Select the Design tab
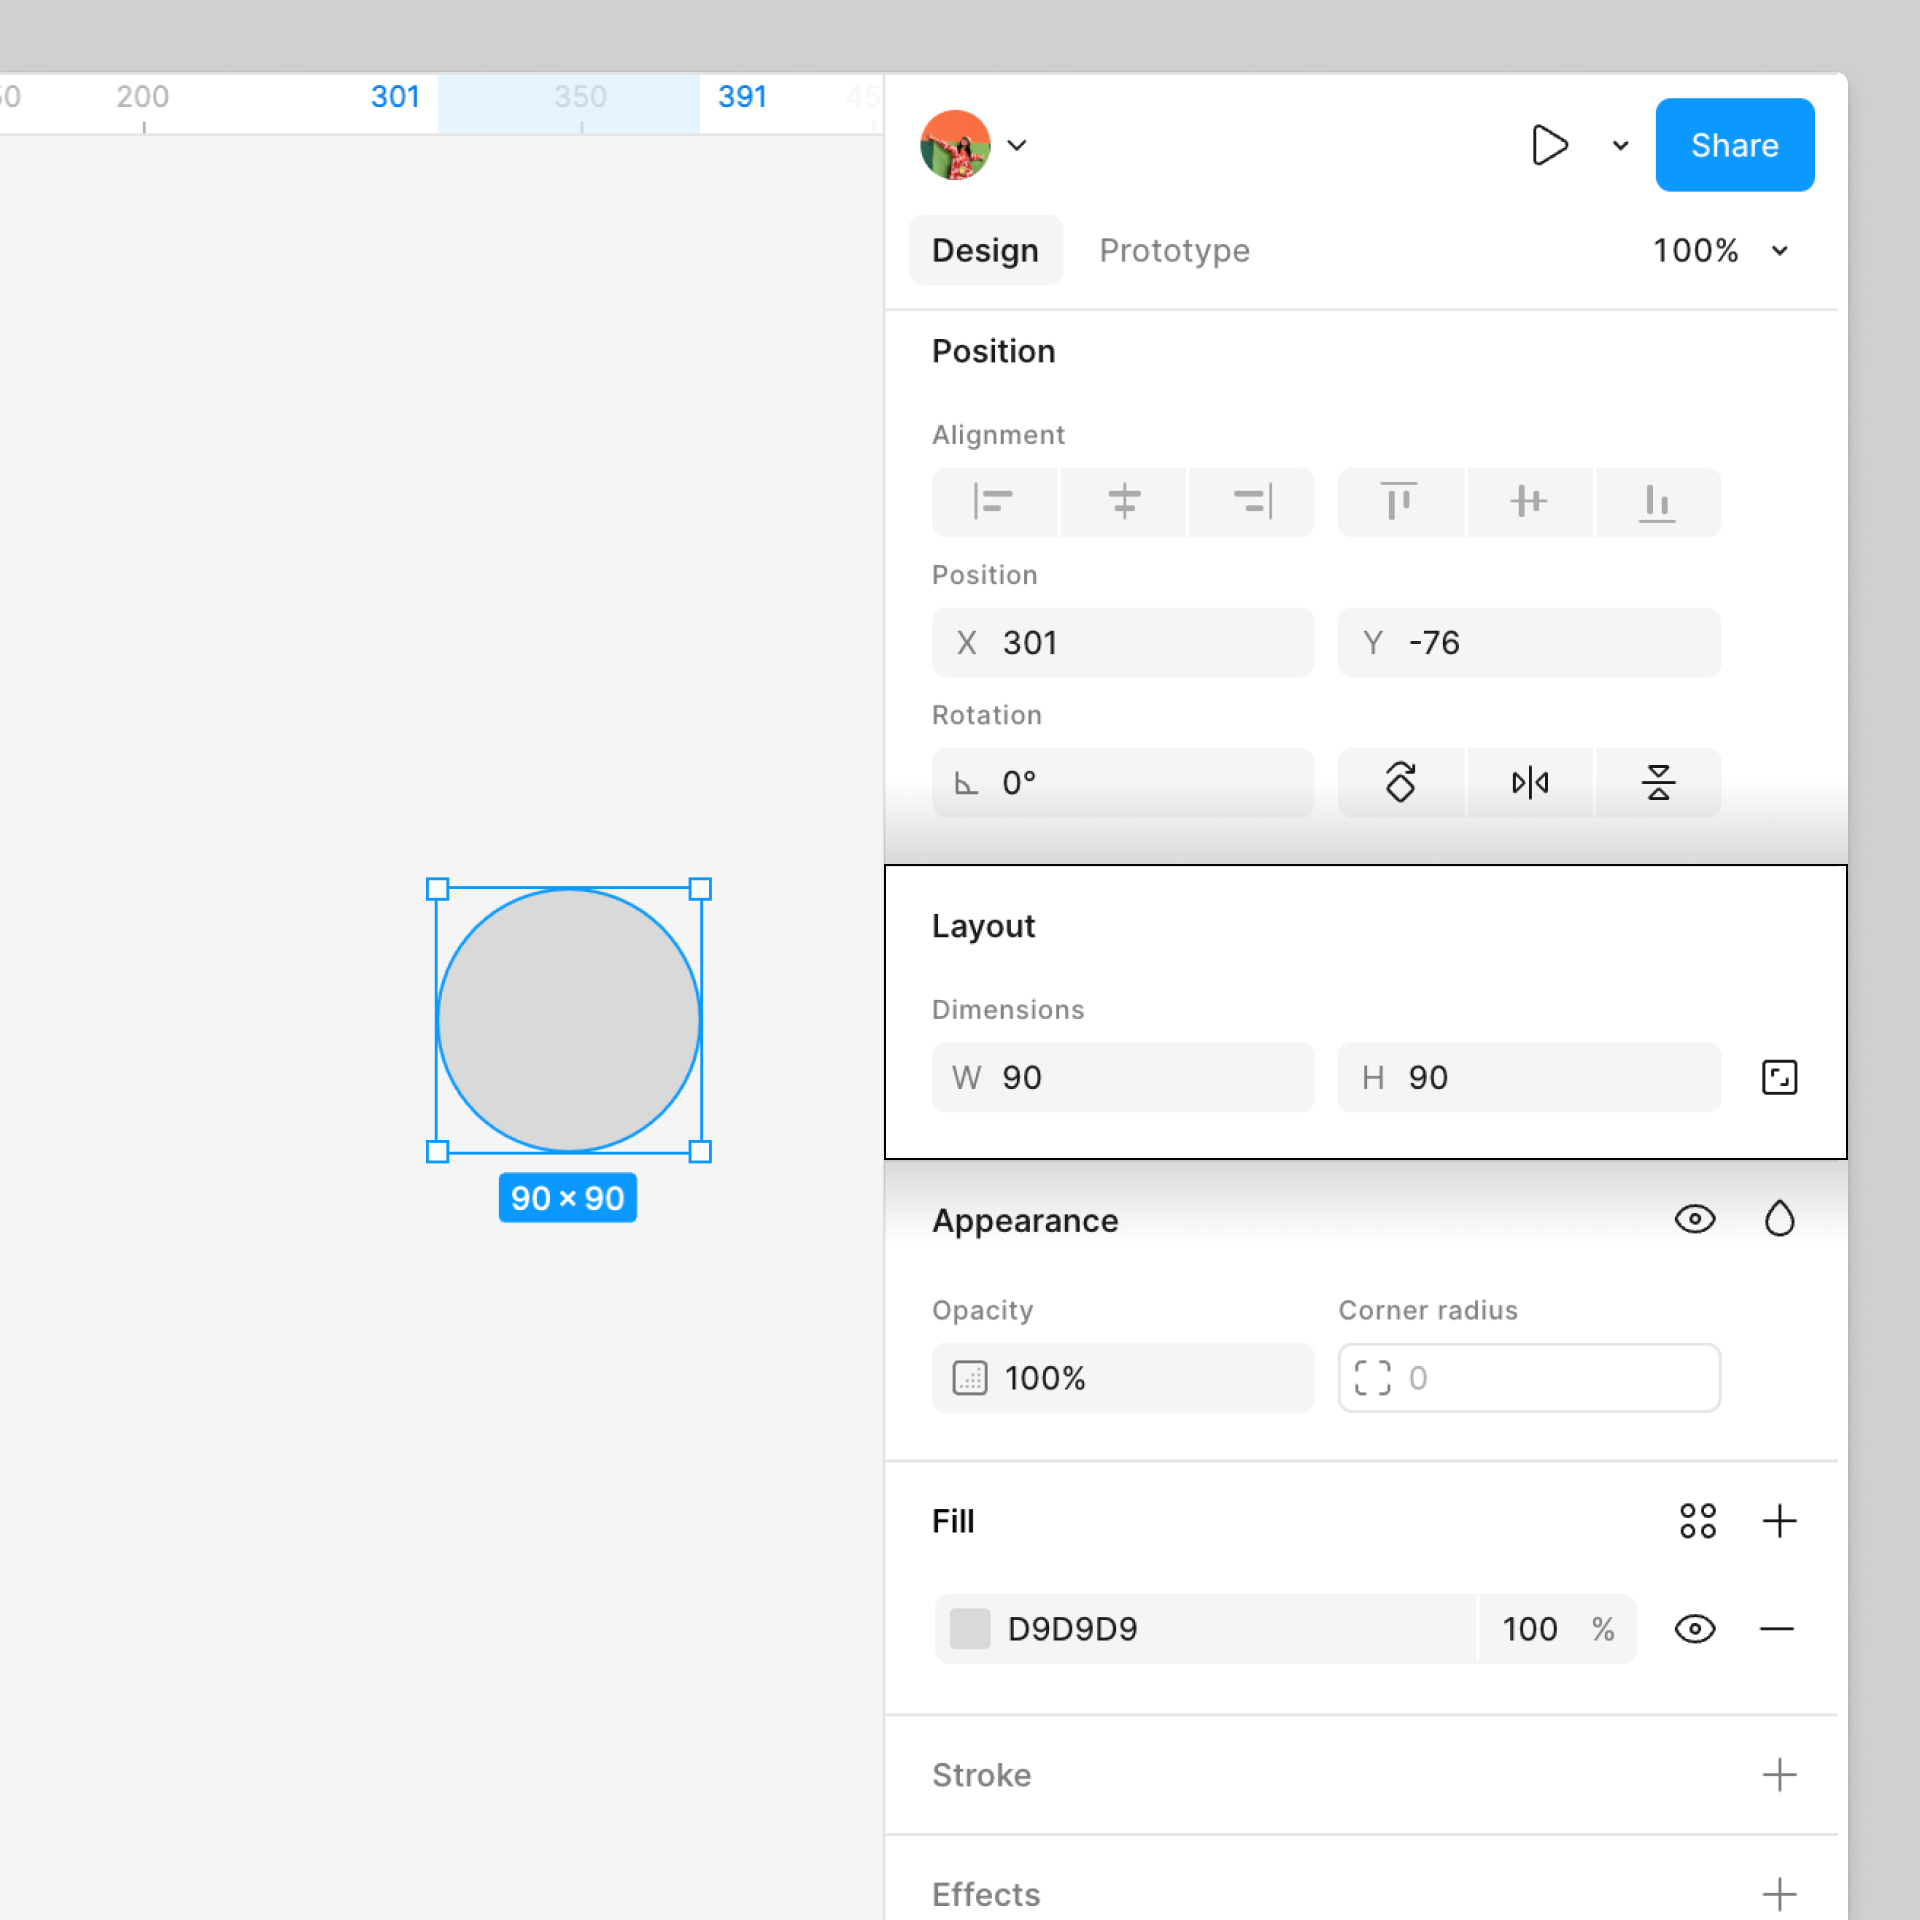Image resolution: width=1920 pixels, height=1920 pixels. pos(985,250)
